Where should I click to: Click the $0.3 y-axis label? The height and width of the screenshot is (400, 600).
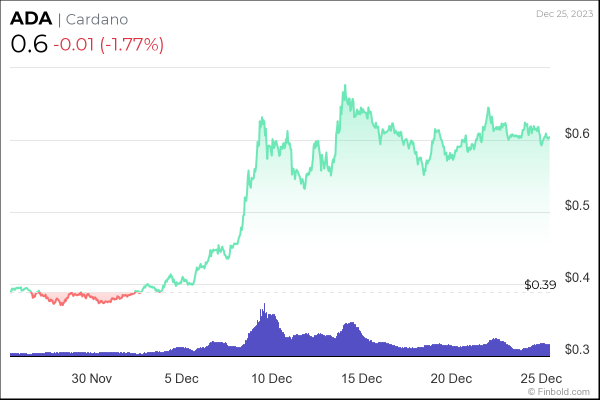pyautogui.click(x=577, y=349)
